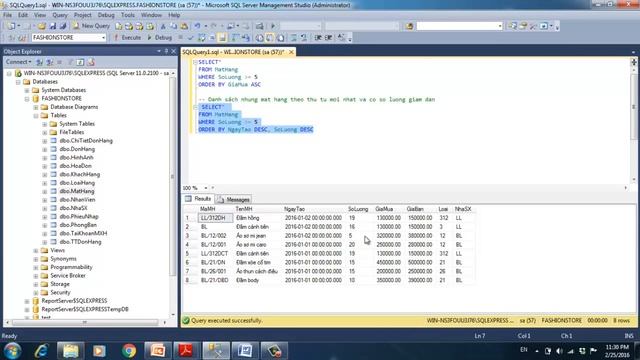The image size is (640, 360).
Task: Click the Find in Files toolbar icon
Action: [x=409, y=26]
